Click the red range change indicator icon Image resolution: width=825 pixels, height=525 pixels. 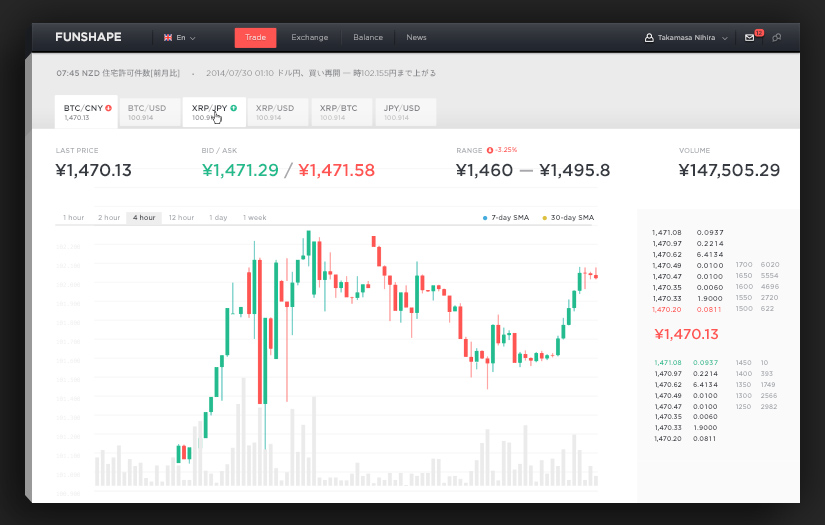click(x=490, y=150)
